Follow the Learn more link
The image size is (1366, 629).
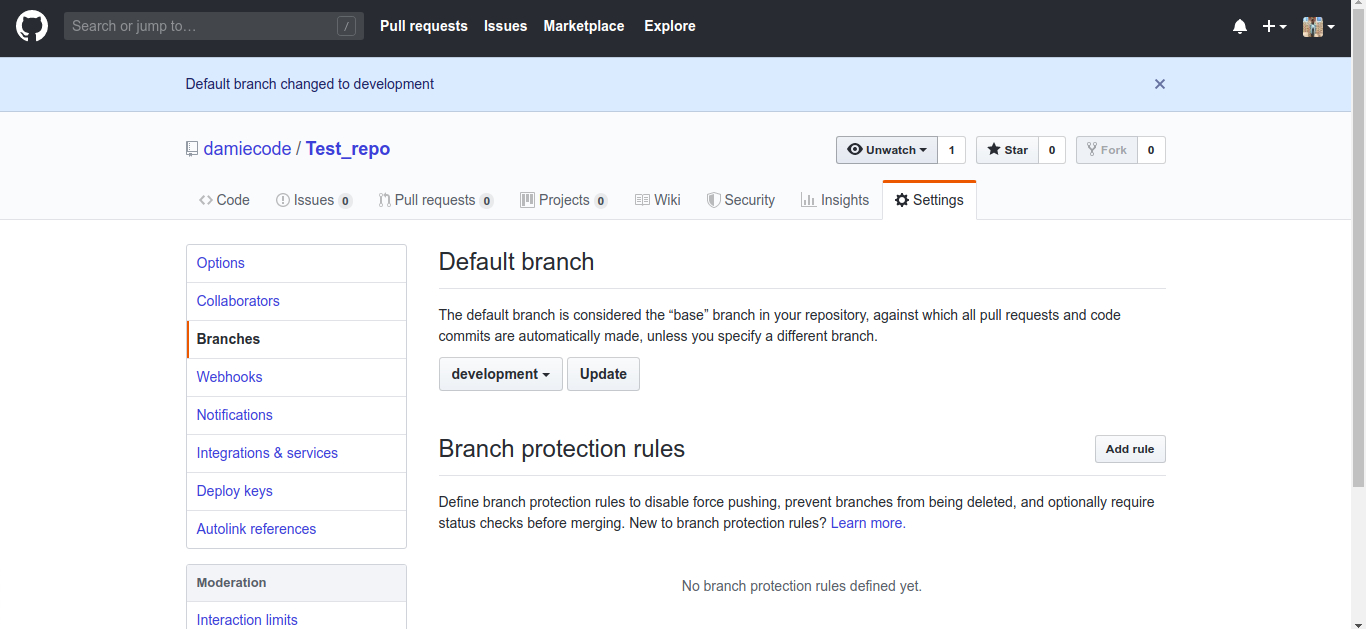click(868, 523)
